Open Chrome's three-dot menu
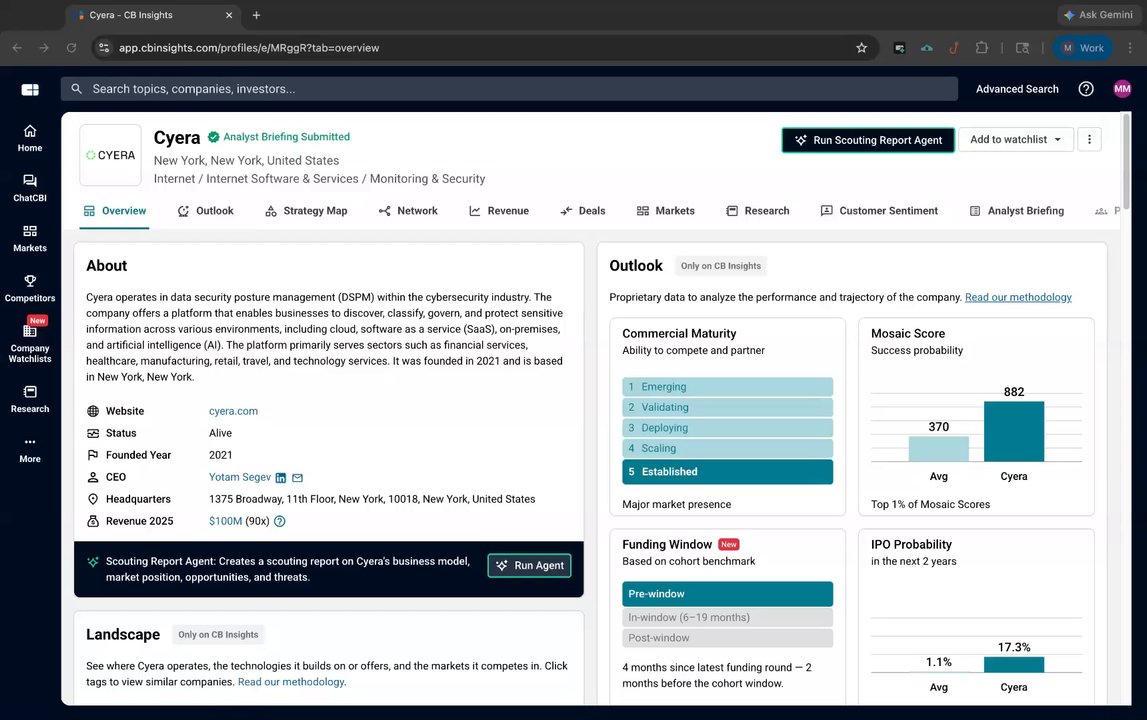The image size is (1147, 720). coord(1130,48)
